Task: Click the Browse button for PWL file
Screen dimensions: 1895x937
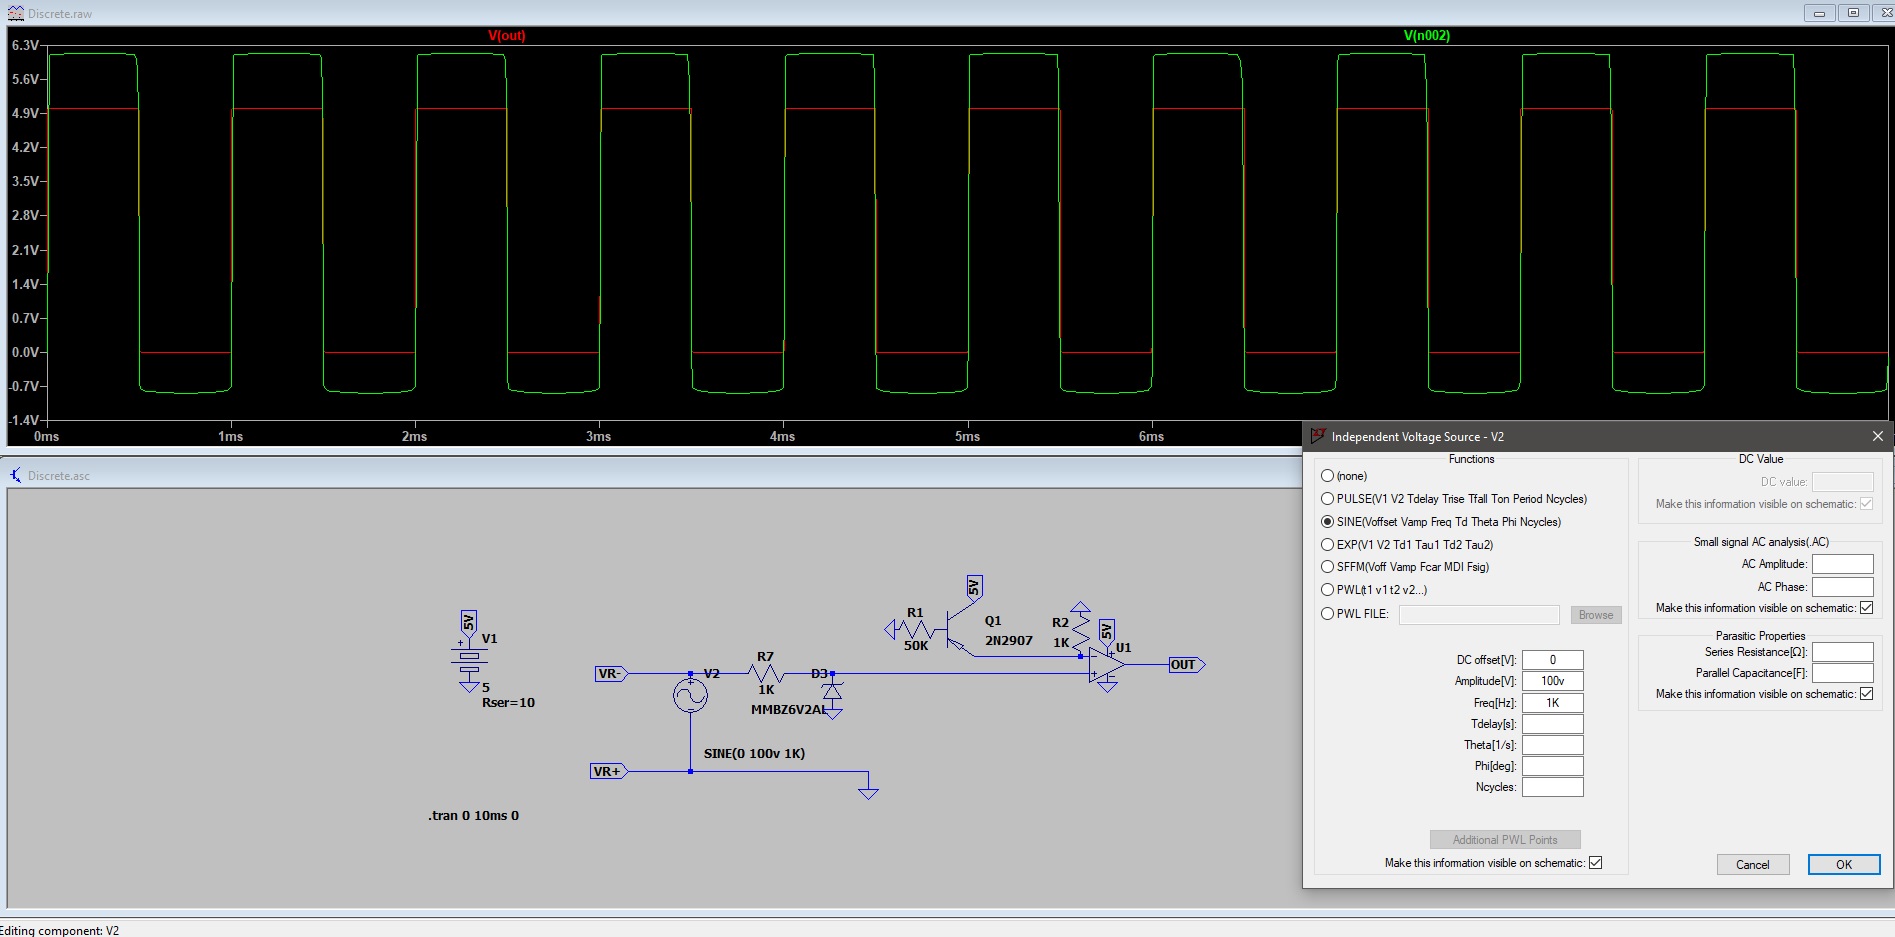Action: tap(1595, 615)
